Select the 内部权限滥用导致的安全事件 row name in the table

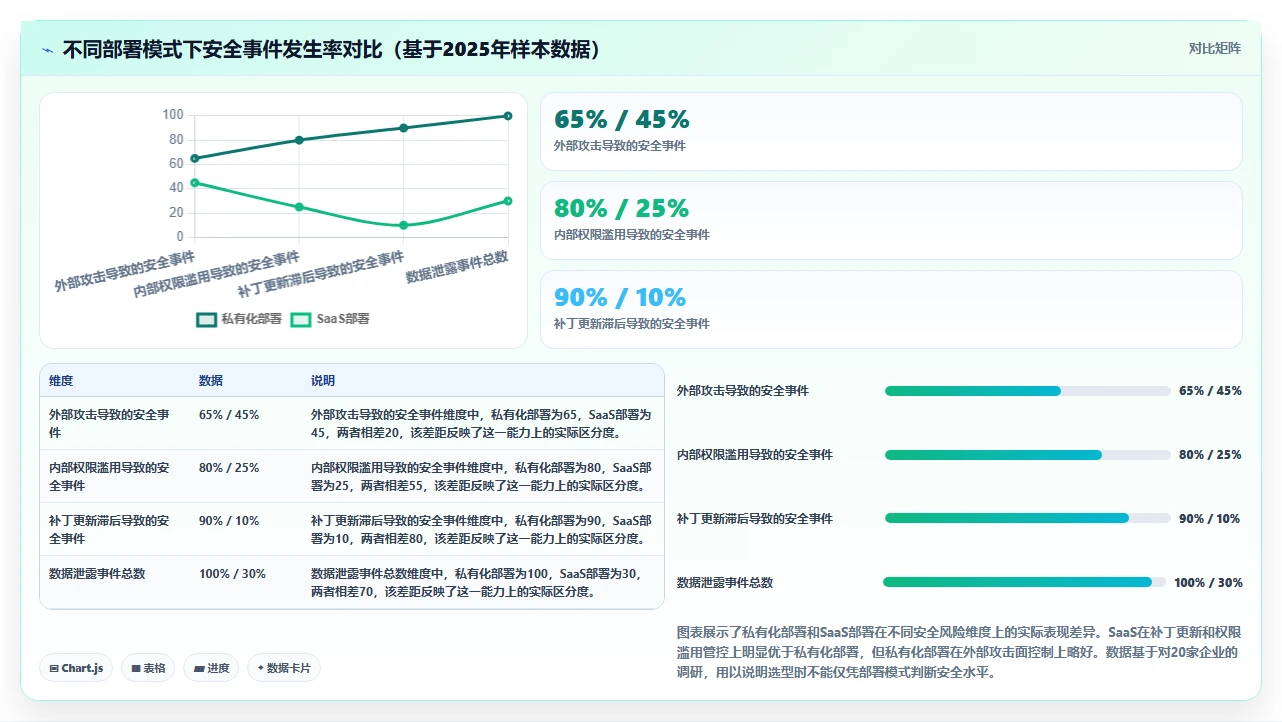click(109, 477)
